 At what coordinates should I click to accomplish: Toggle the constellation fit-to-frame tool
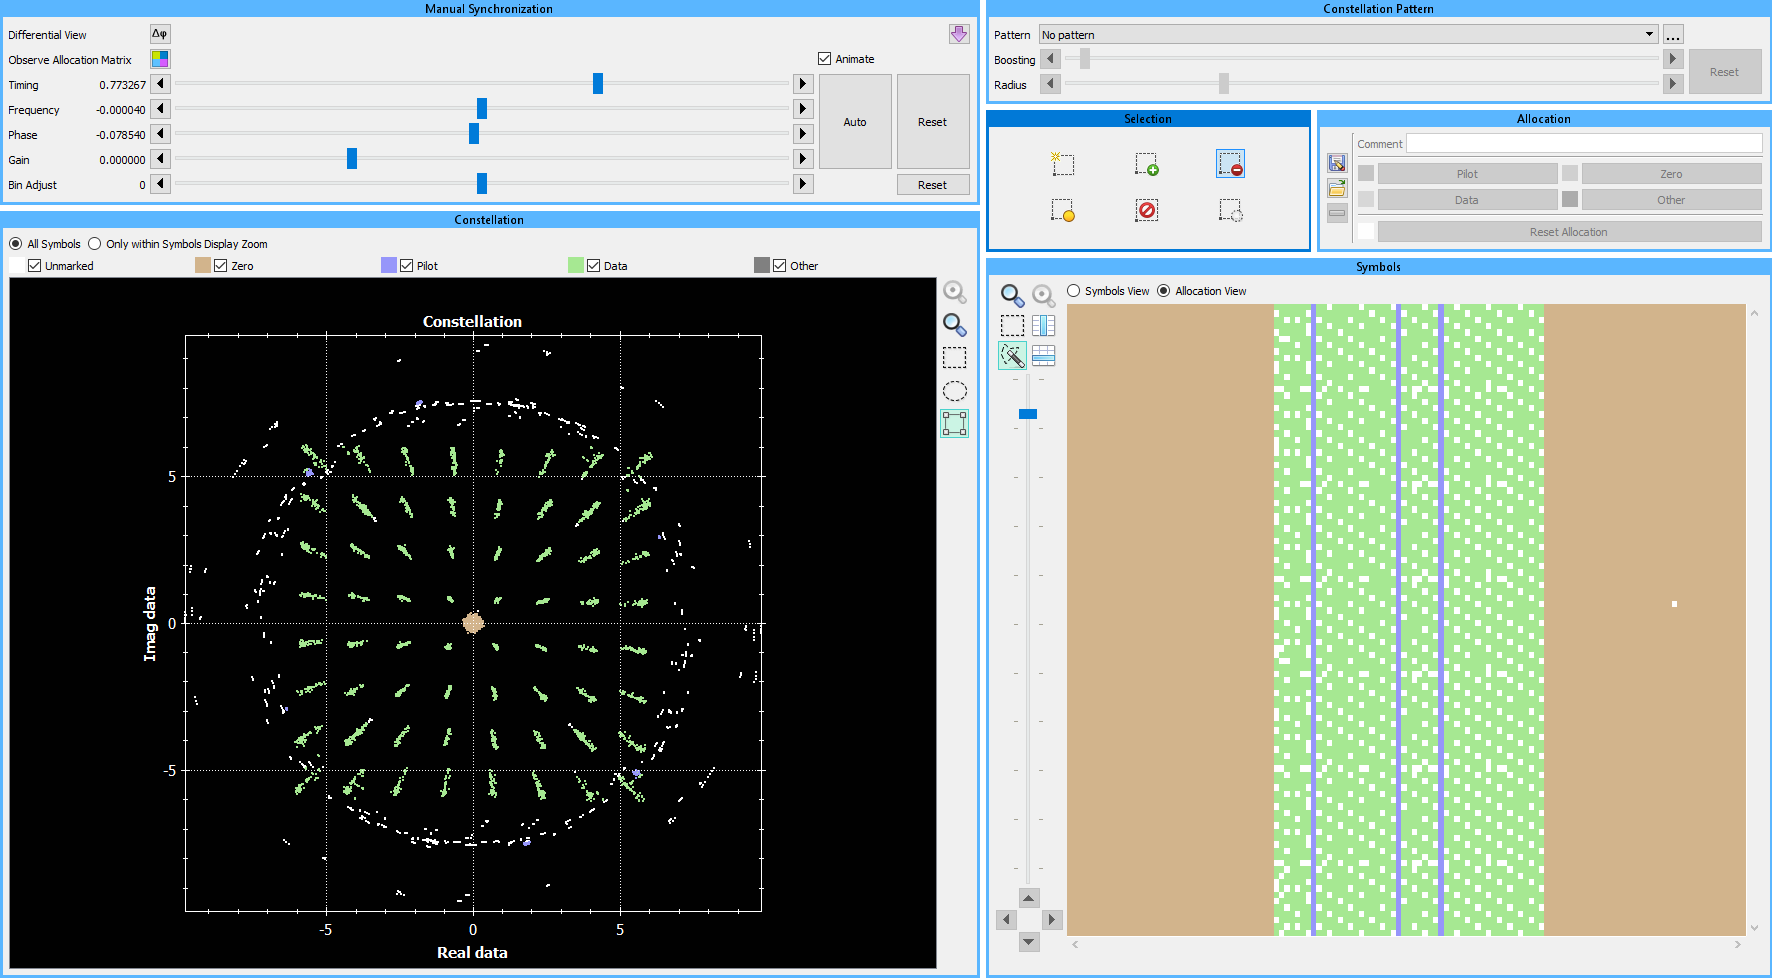click(x=955, y=423)
